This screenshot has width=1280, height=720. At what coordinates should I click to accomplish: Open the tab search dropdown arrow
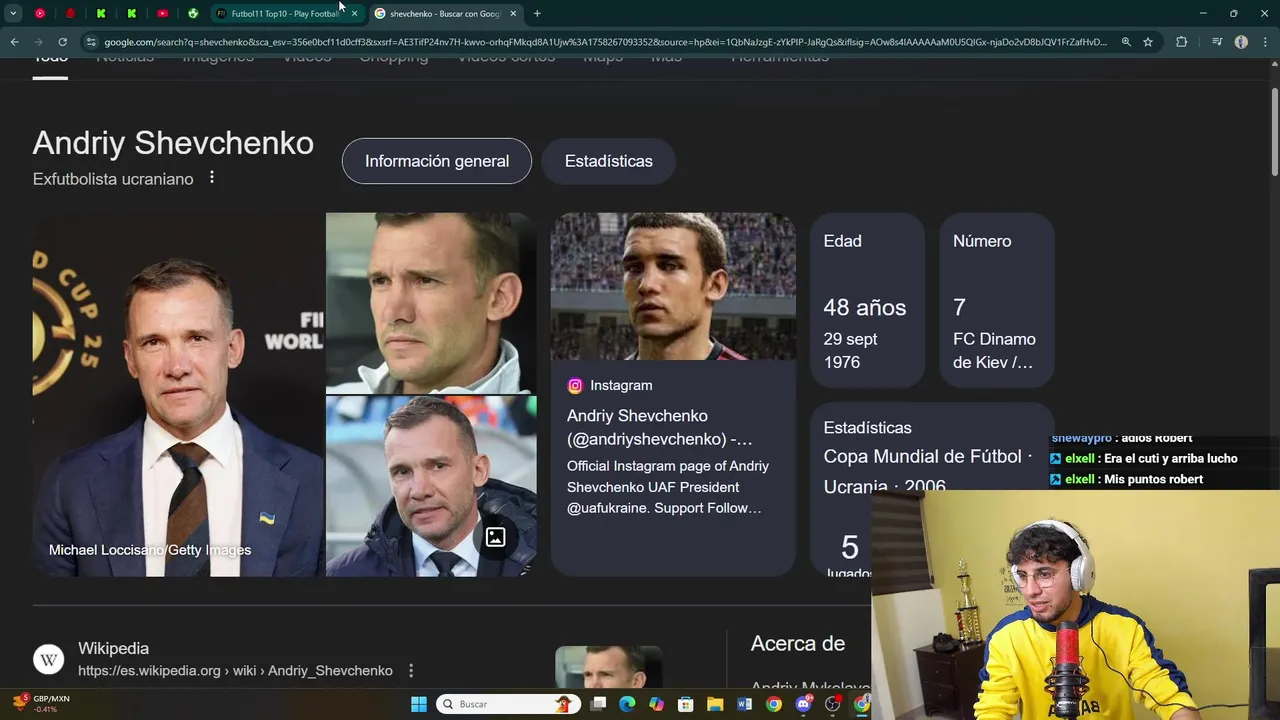(13, 13)
